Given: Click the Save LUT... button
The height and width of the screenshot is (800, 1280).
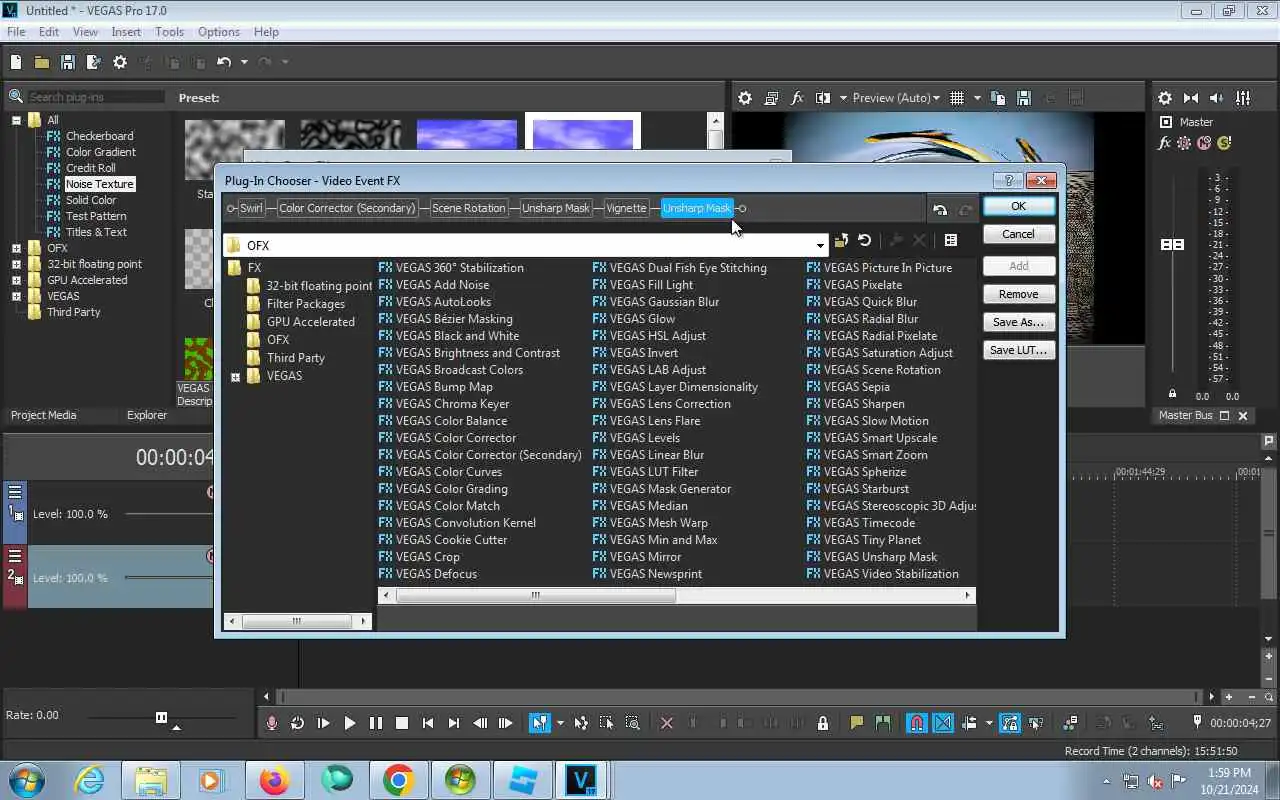Looking at the screenshot, I should coord(1018,350).
